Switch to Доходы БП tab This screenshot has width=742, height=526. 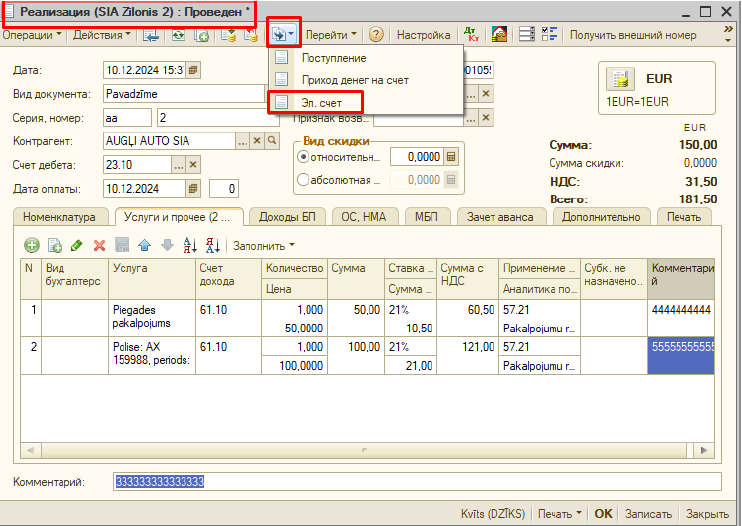pos(287,217)
